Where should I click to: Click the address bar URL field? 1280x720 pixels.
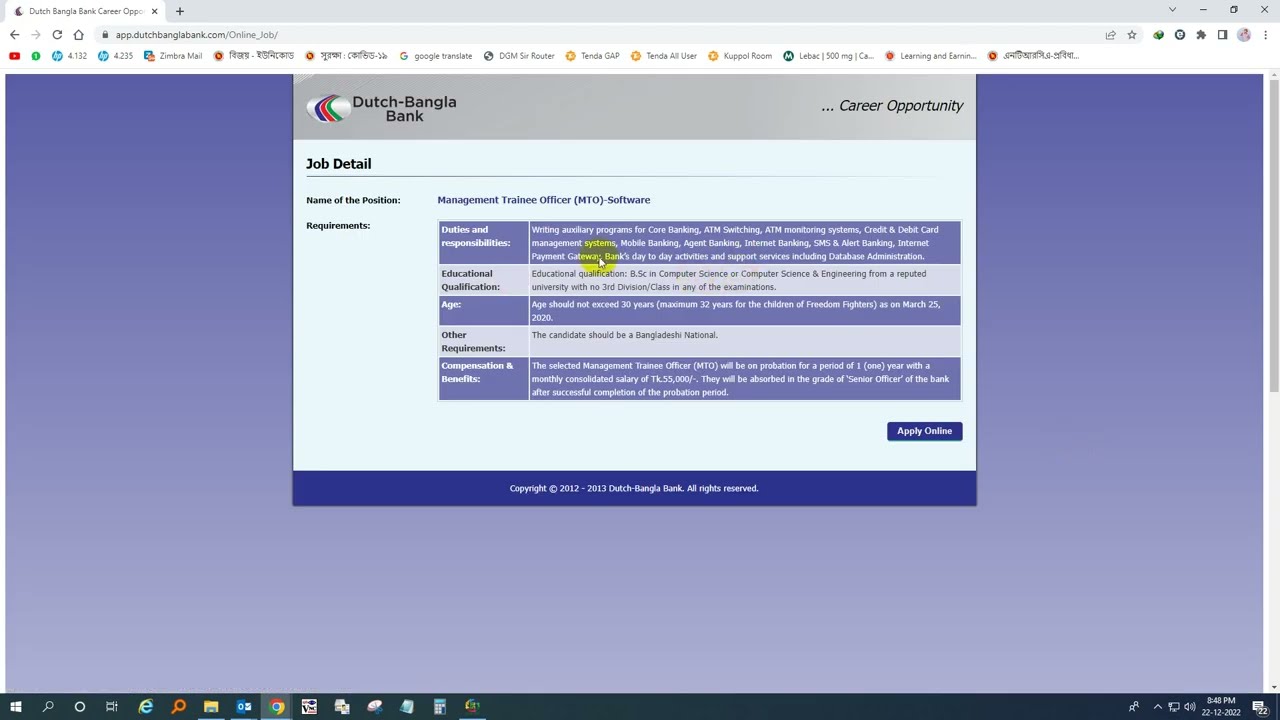600,35
